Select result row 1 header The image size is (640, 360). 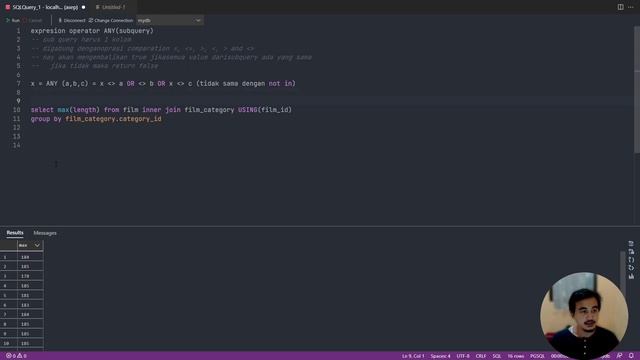tap(8, 257)
